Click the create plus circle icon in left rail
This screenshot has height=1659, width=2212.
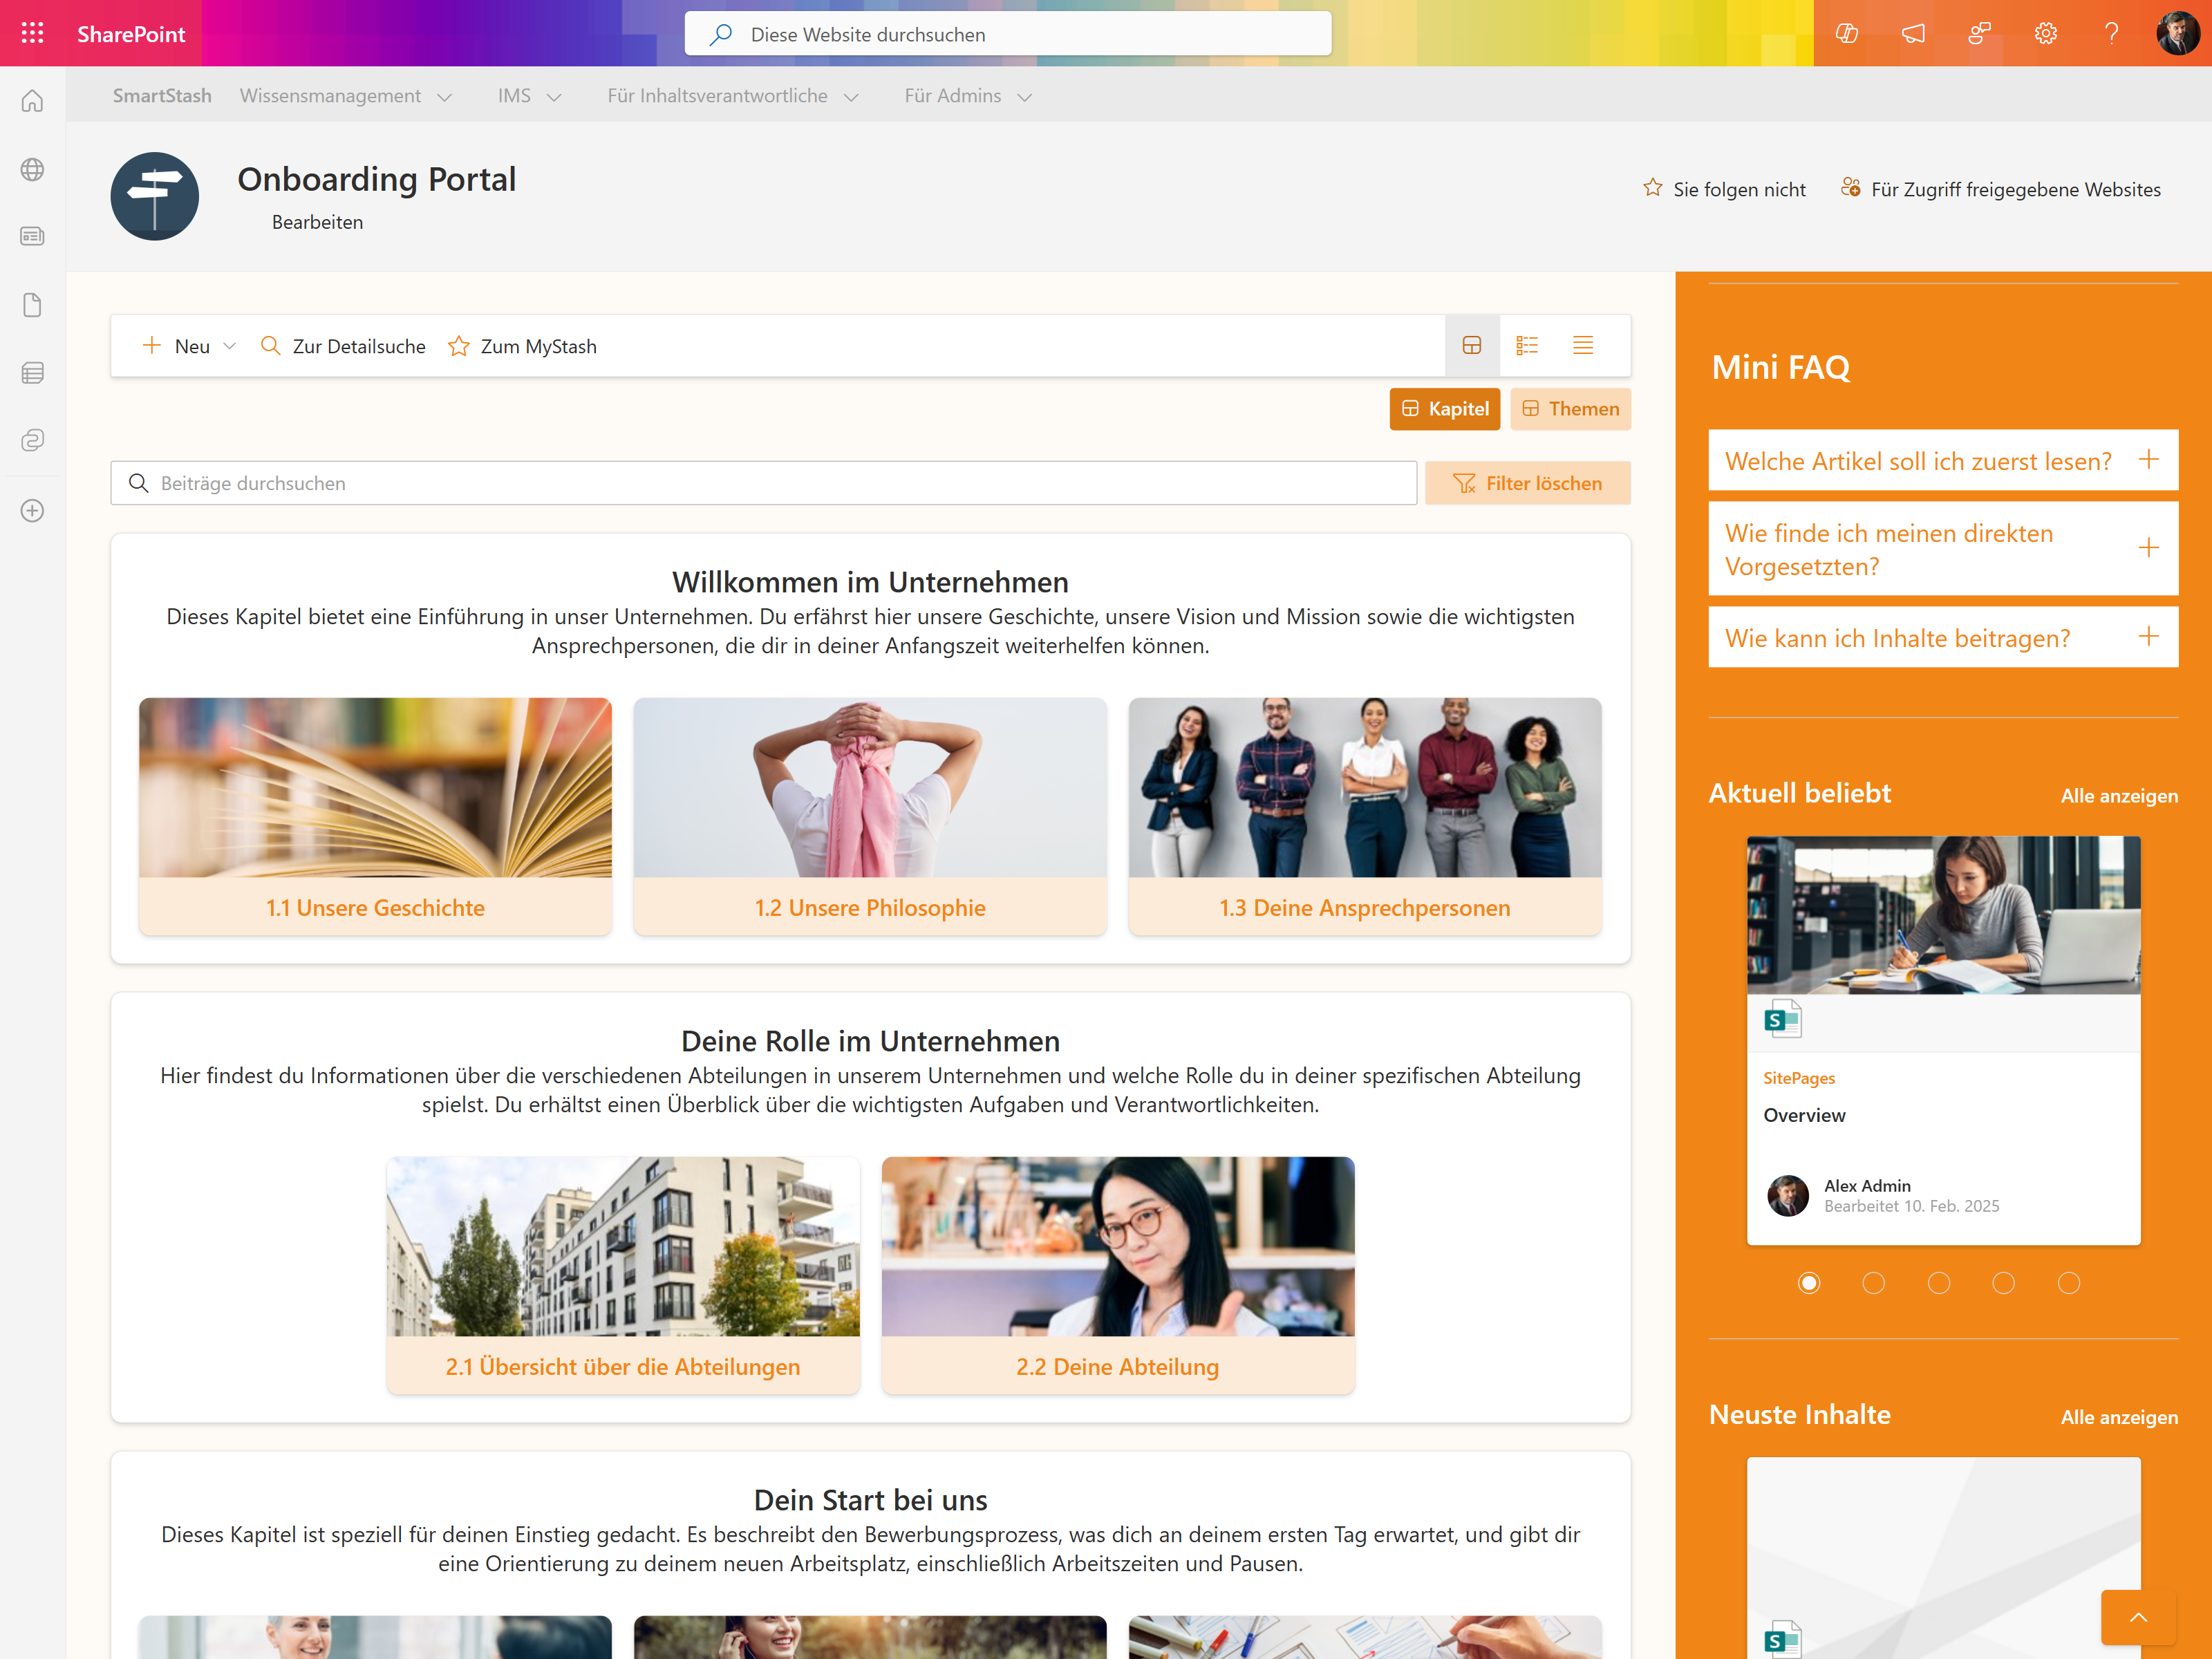coord(32,510)
